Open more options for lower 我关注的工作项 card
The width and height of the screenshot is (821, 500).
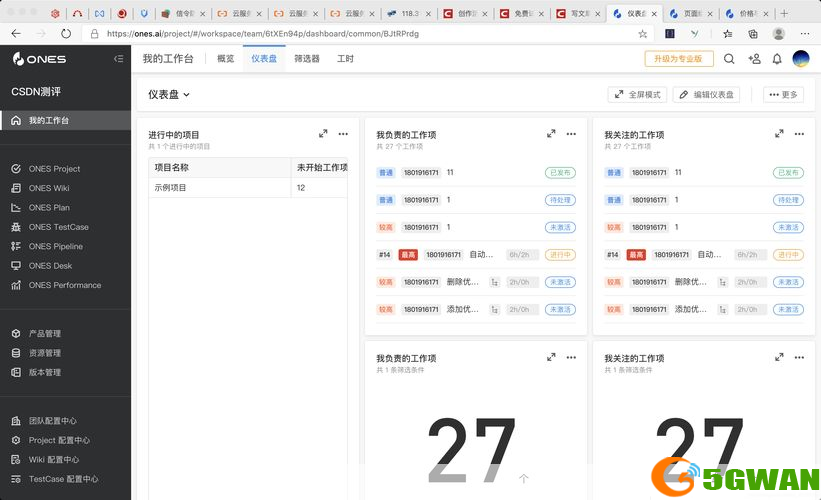tap(799, 358)
